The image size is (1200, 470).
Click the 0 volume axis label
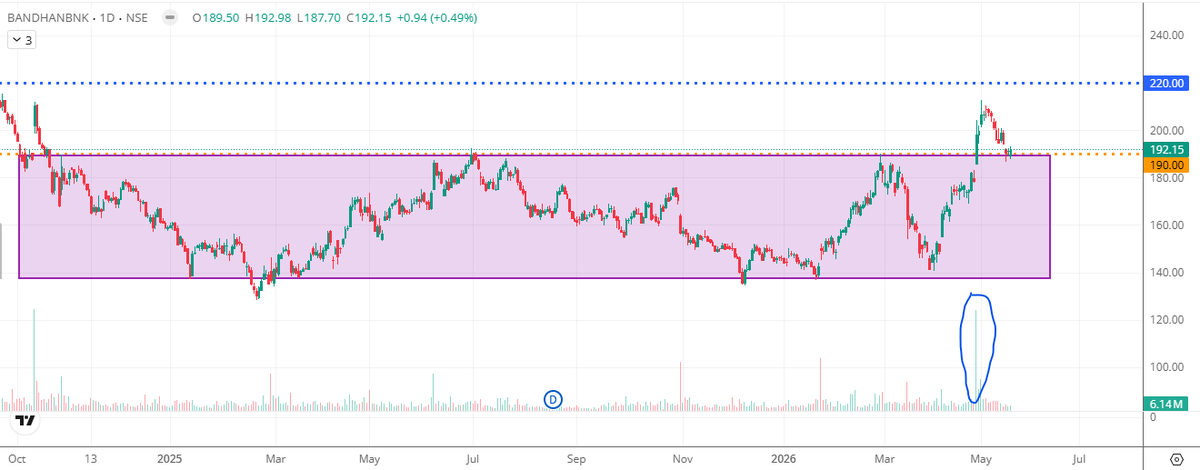point(1153,417)
